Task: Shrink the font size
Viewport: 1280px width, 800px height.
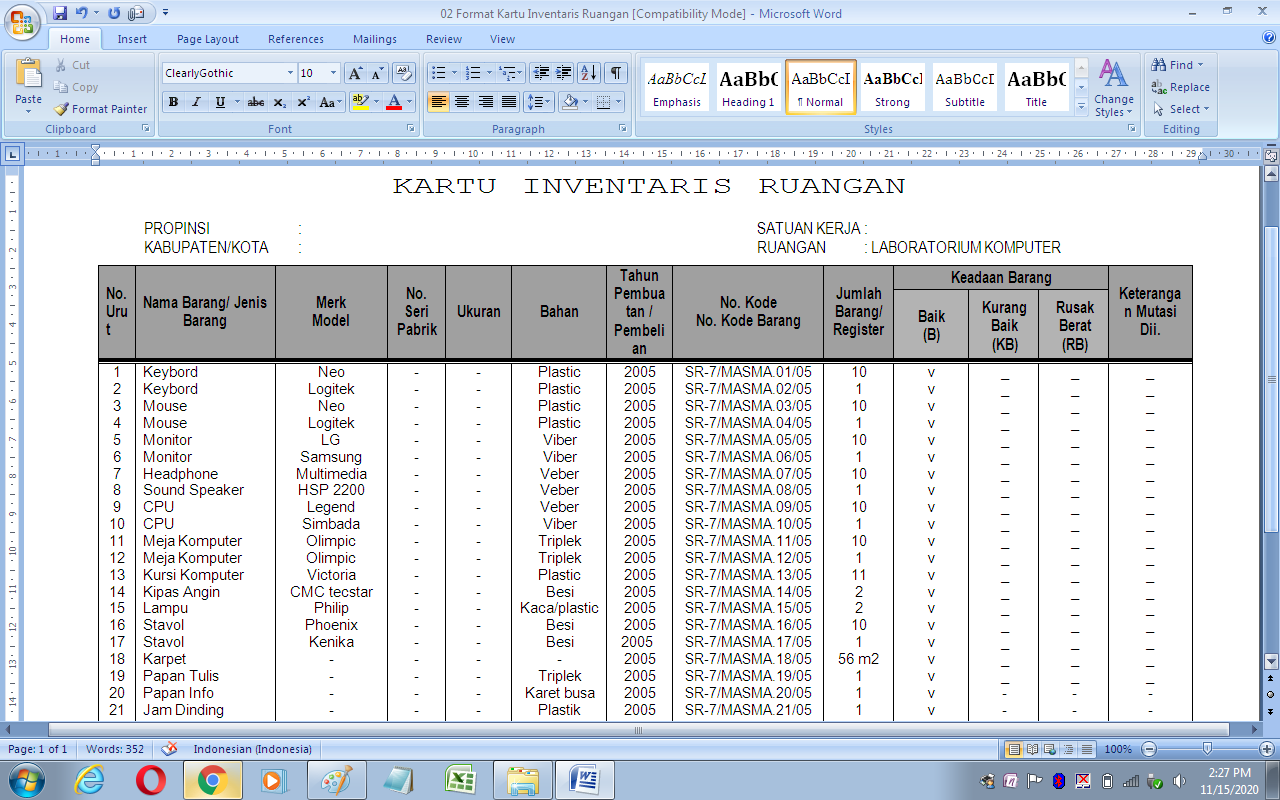Action: (x=378, y=73)
